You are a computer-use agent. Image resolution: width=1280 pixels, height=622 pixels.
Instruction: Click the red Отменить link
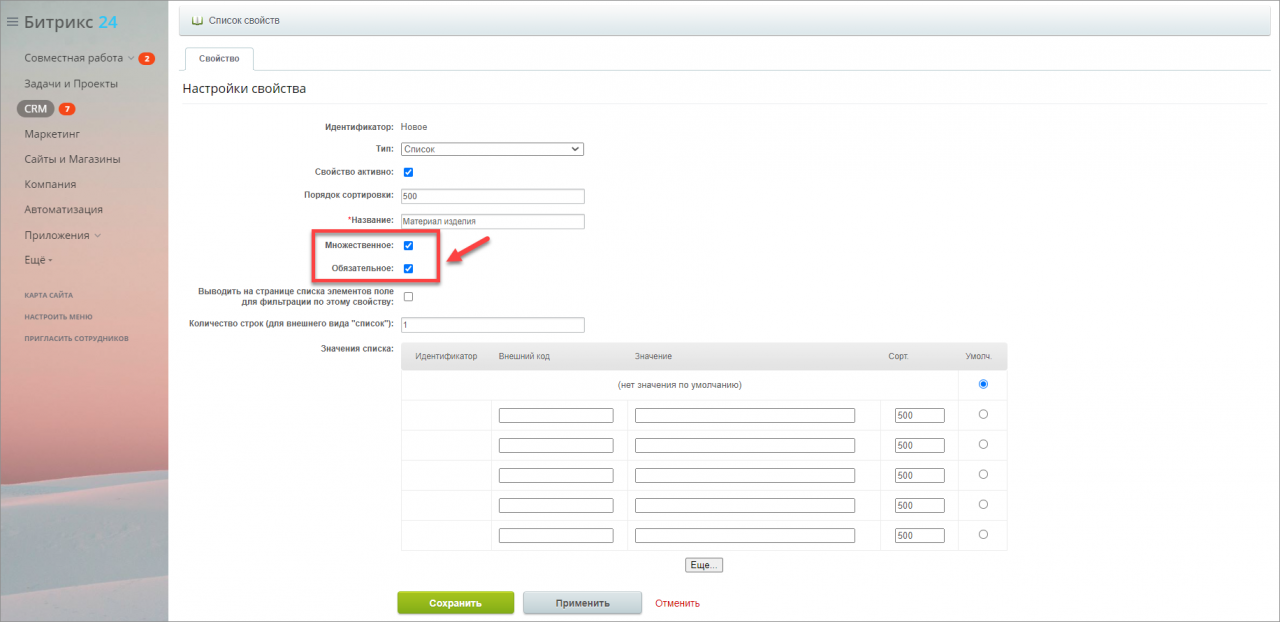click(x=677, y=603)
